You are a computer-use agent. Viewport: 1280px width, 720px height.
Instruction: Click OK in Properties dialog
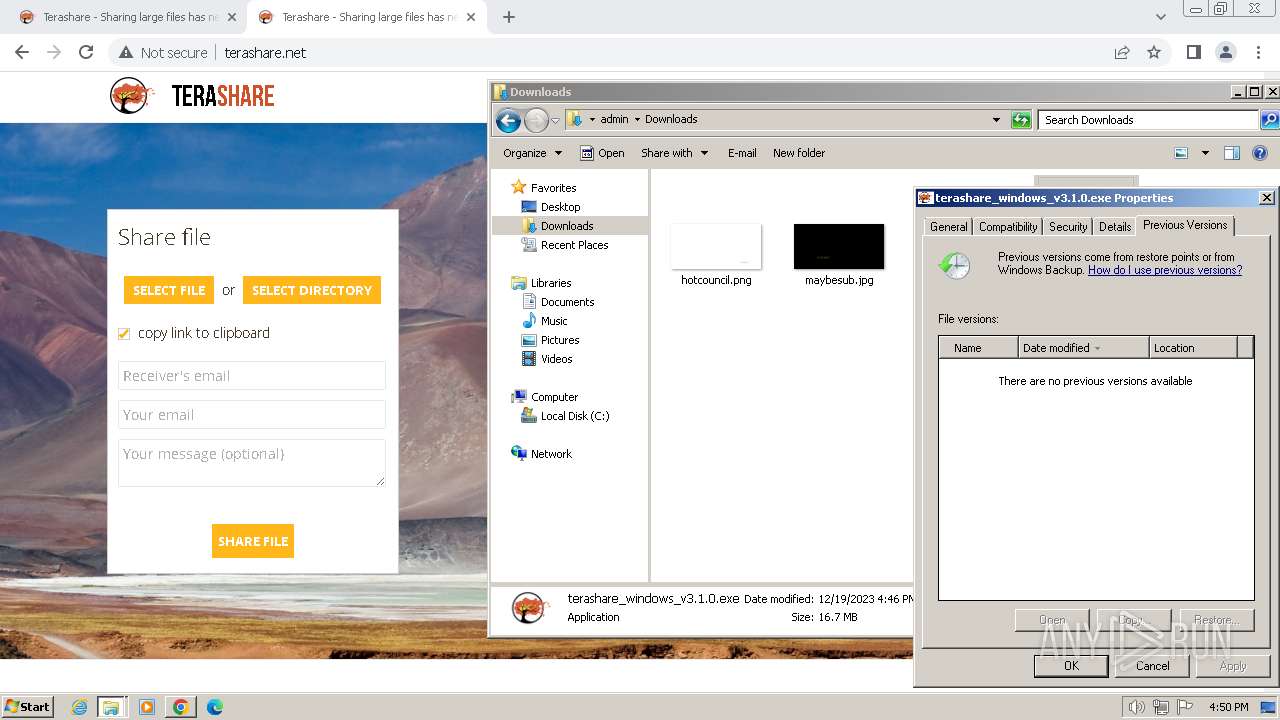(x=1071, y=666)
